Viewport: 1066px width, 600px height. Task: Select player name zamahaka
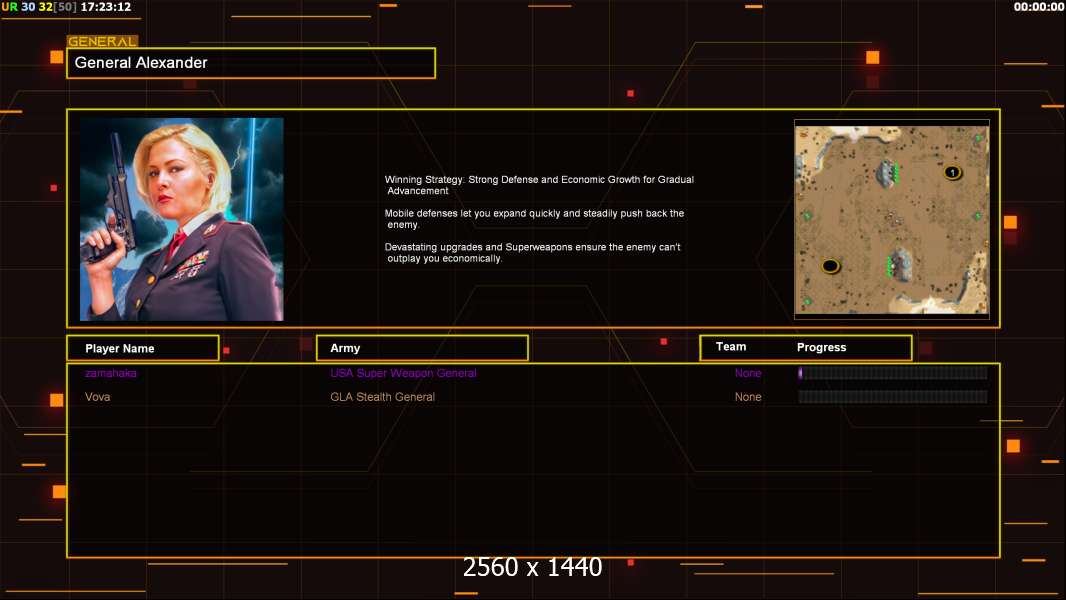click(x=111, y=373)
